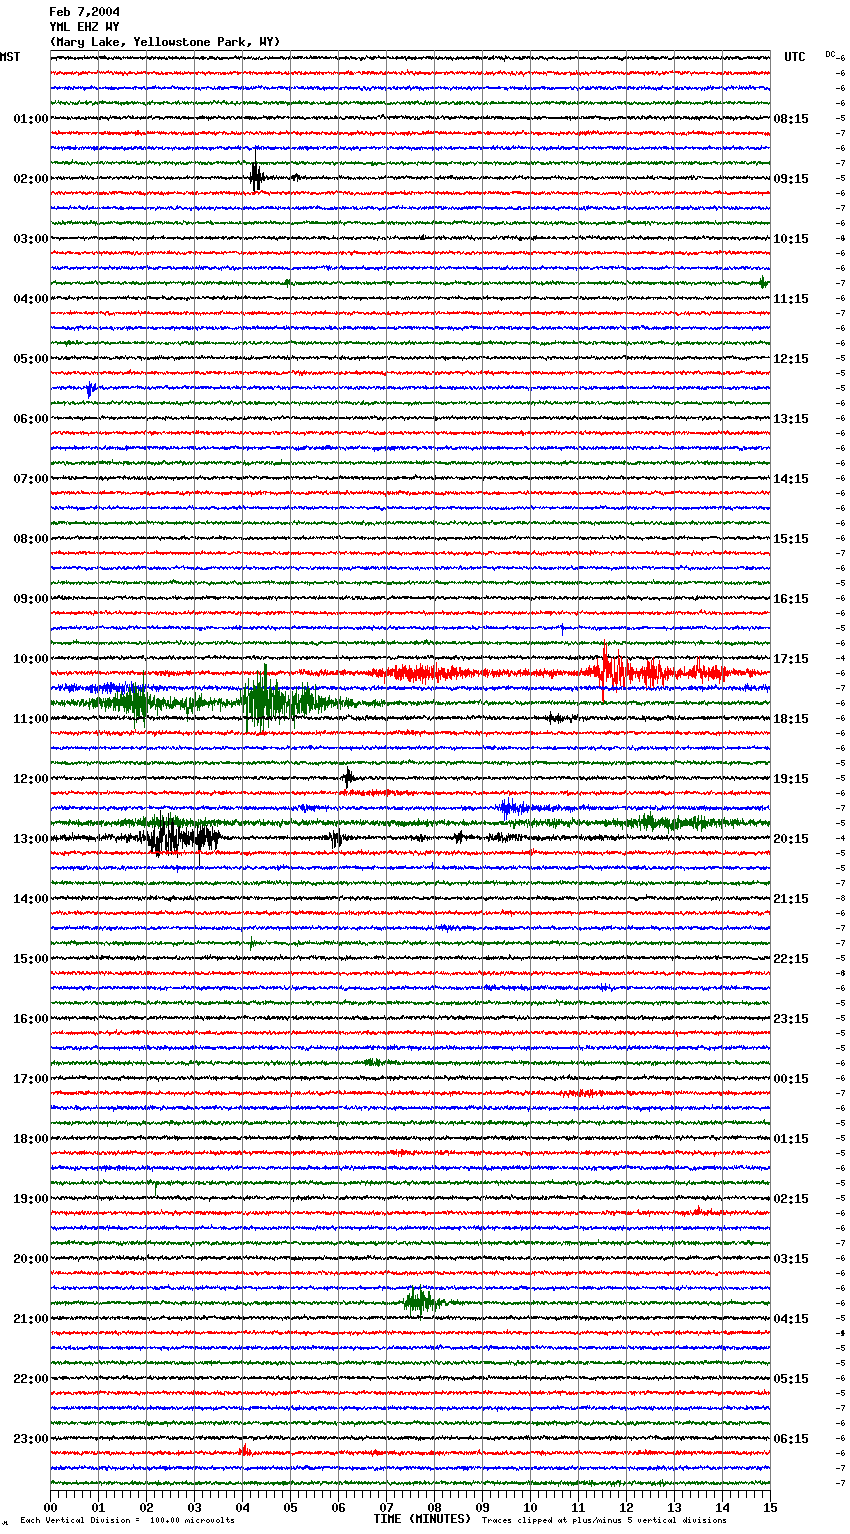The image size is (850, 1534).
Task: Click the UTC label '12:15'
Action: tap(791, 359)
